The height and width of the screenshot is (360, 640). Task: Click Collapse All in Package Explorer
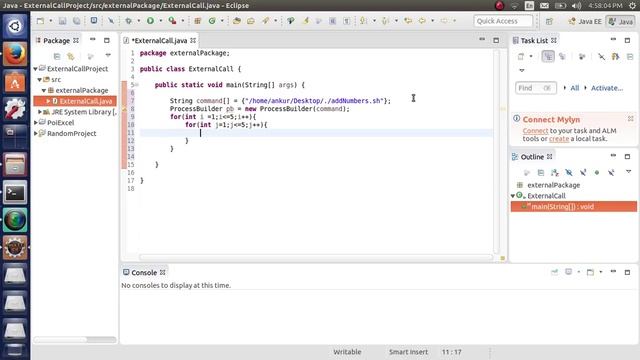(x=57, y=56)
